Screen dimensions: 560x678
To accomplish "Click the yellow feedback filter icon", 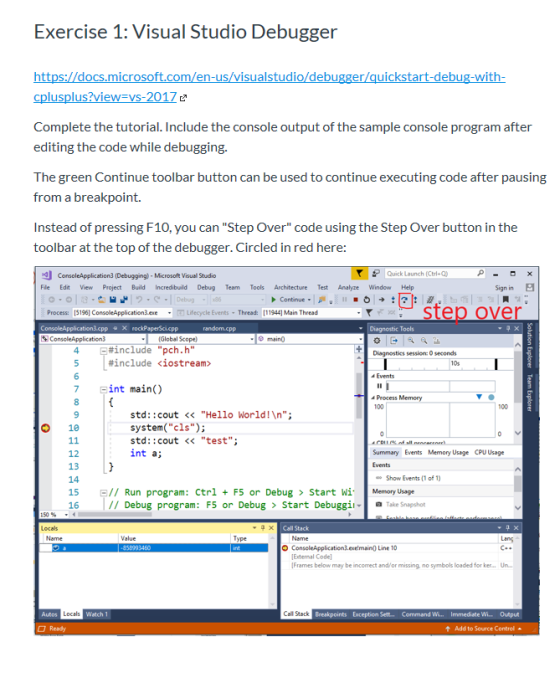I will [x=359, y=273].
